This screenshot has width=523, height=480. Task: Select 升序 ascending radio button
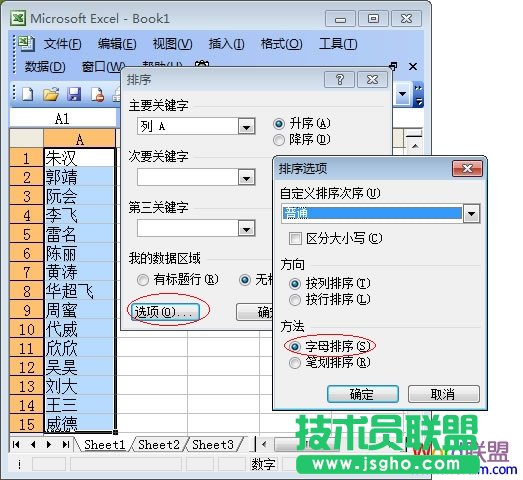pos(279,124)
